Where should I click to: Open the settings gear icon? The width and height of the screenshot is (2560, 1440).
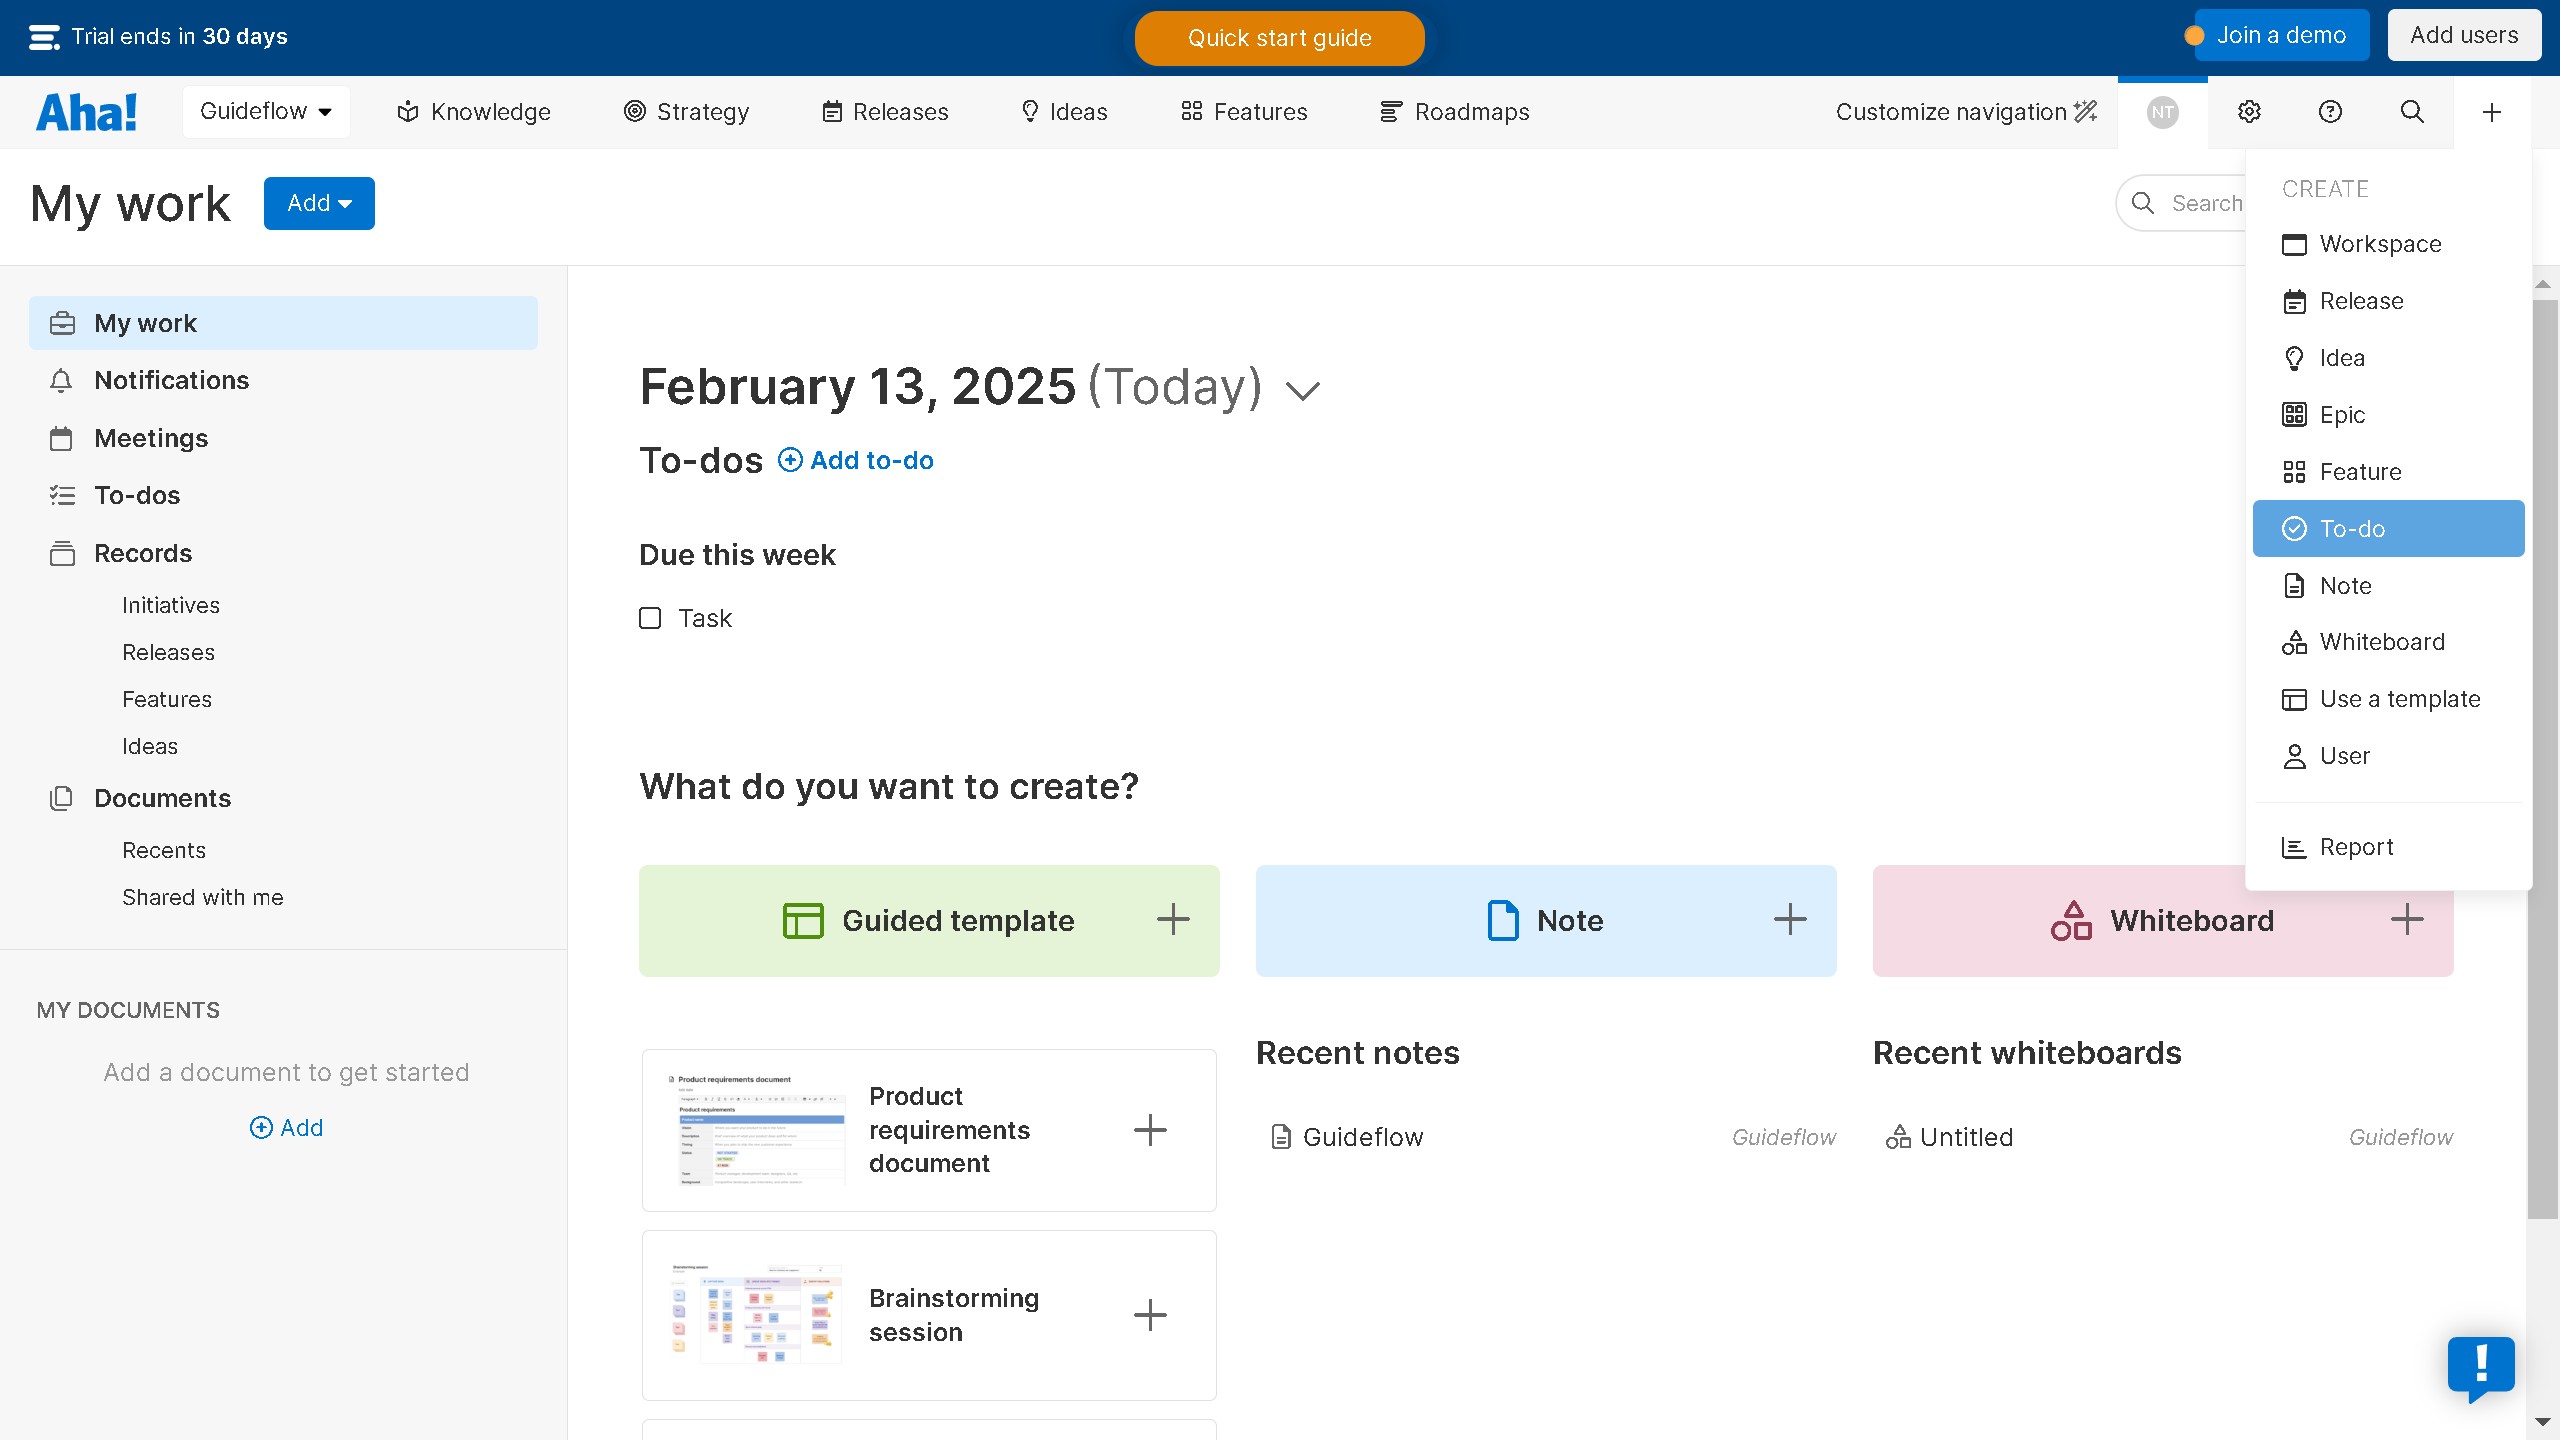click(2249, 112)
